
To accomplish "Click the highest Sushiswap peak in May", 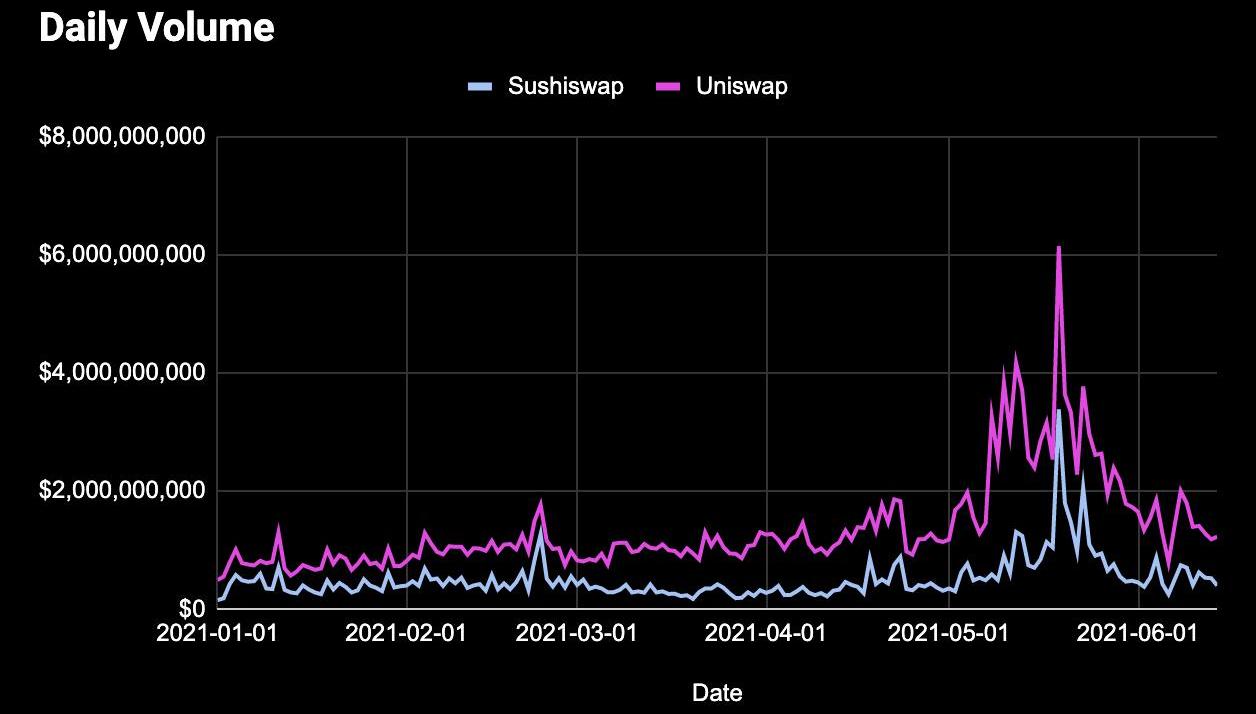I will coord(1059,410).
